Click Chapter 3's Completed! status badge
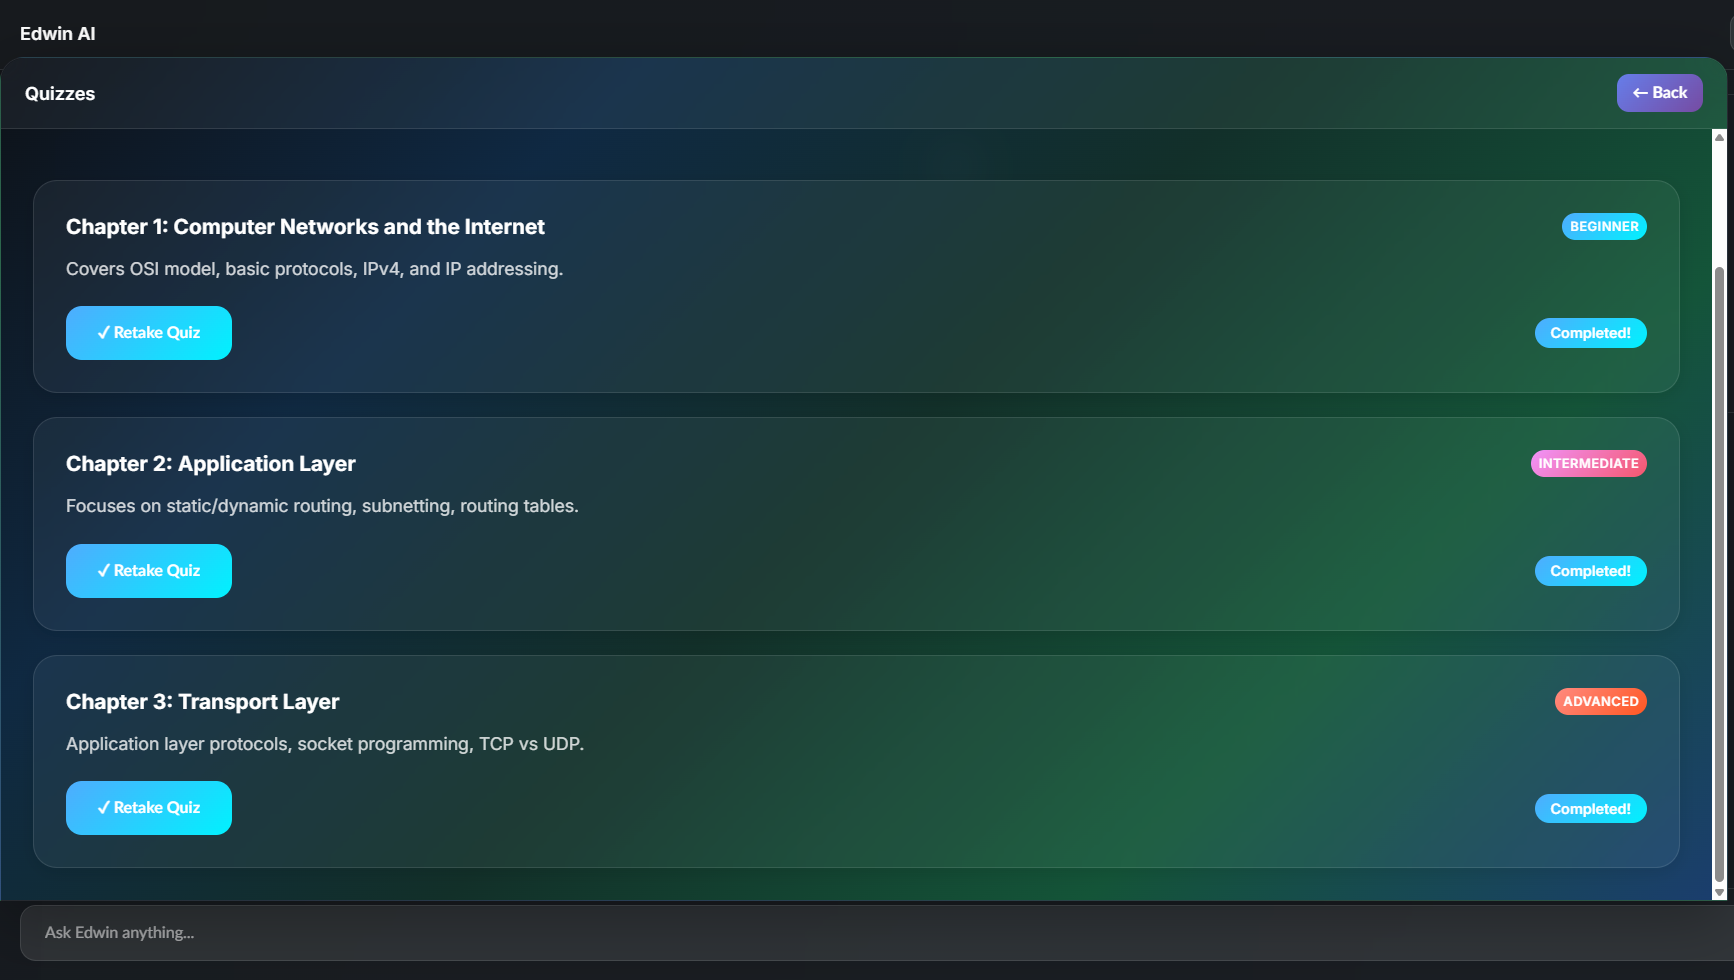Image resolution: width=1734 pixels, height=980 pixels. pyautogui.click(x=1590, y=809)
